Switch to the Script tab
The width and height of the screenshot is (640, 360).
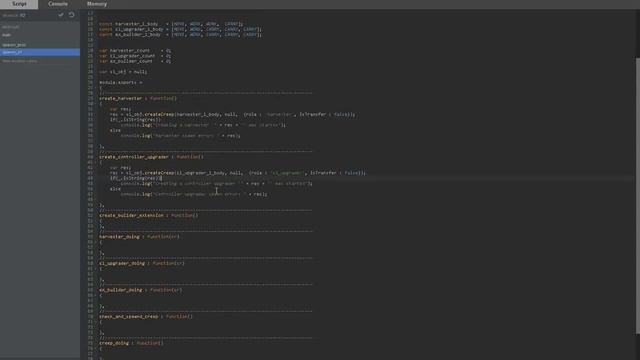[19, 4]
